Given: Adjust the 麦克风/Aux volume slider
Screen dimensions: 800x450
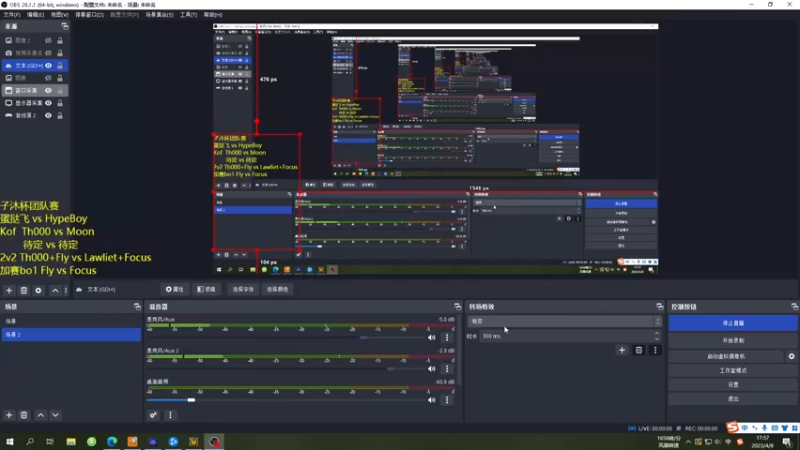Looking at the screenshot, I should [x=363, y=337].
